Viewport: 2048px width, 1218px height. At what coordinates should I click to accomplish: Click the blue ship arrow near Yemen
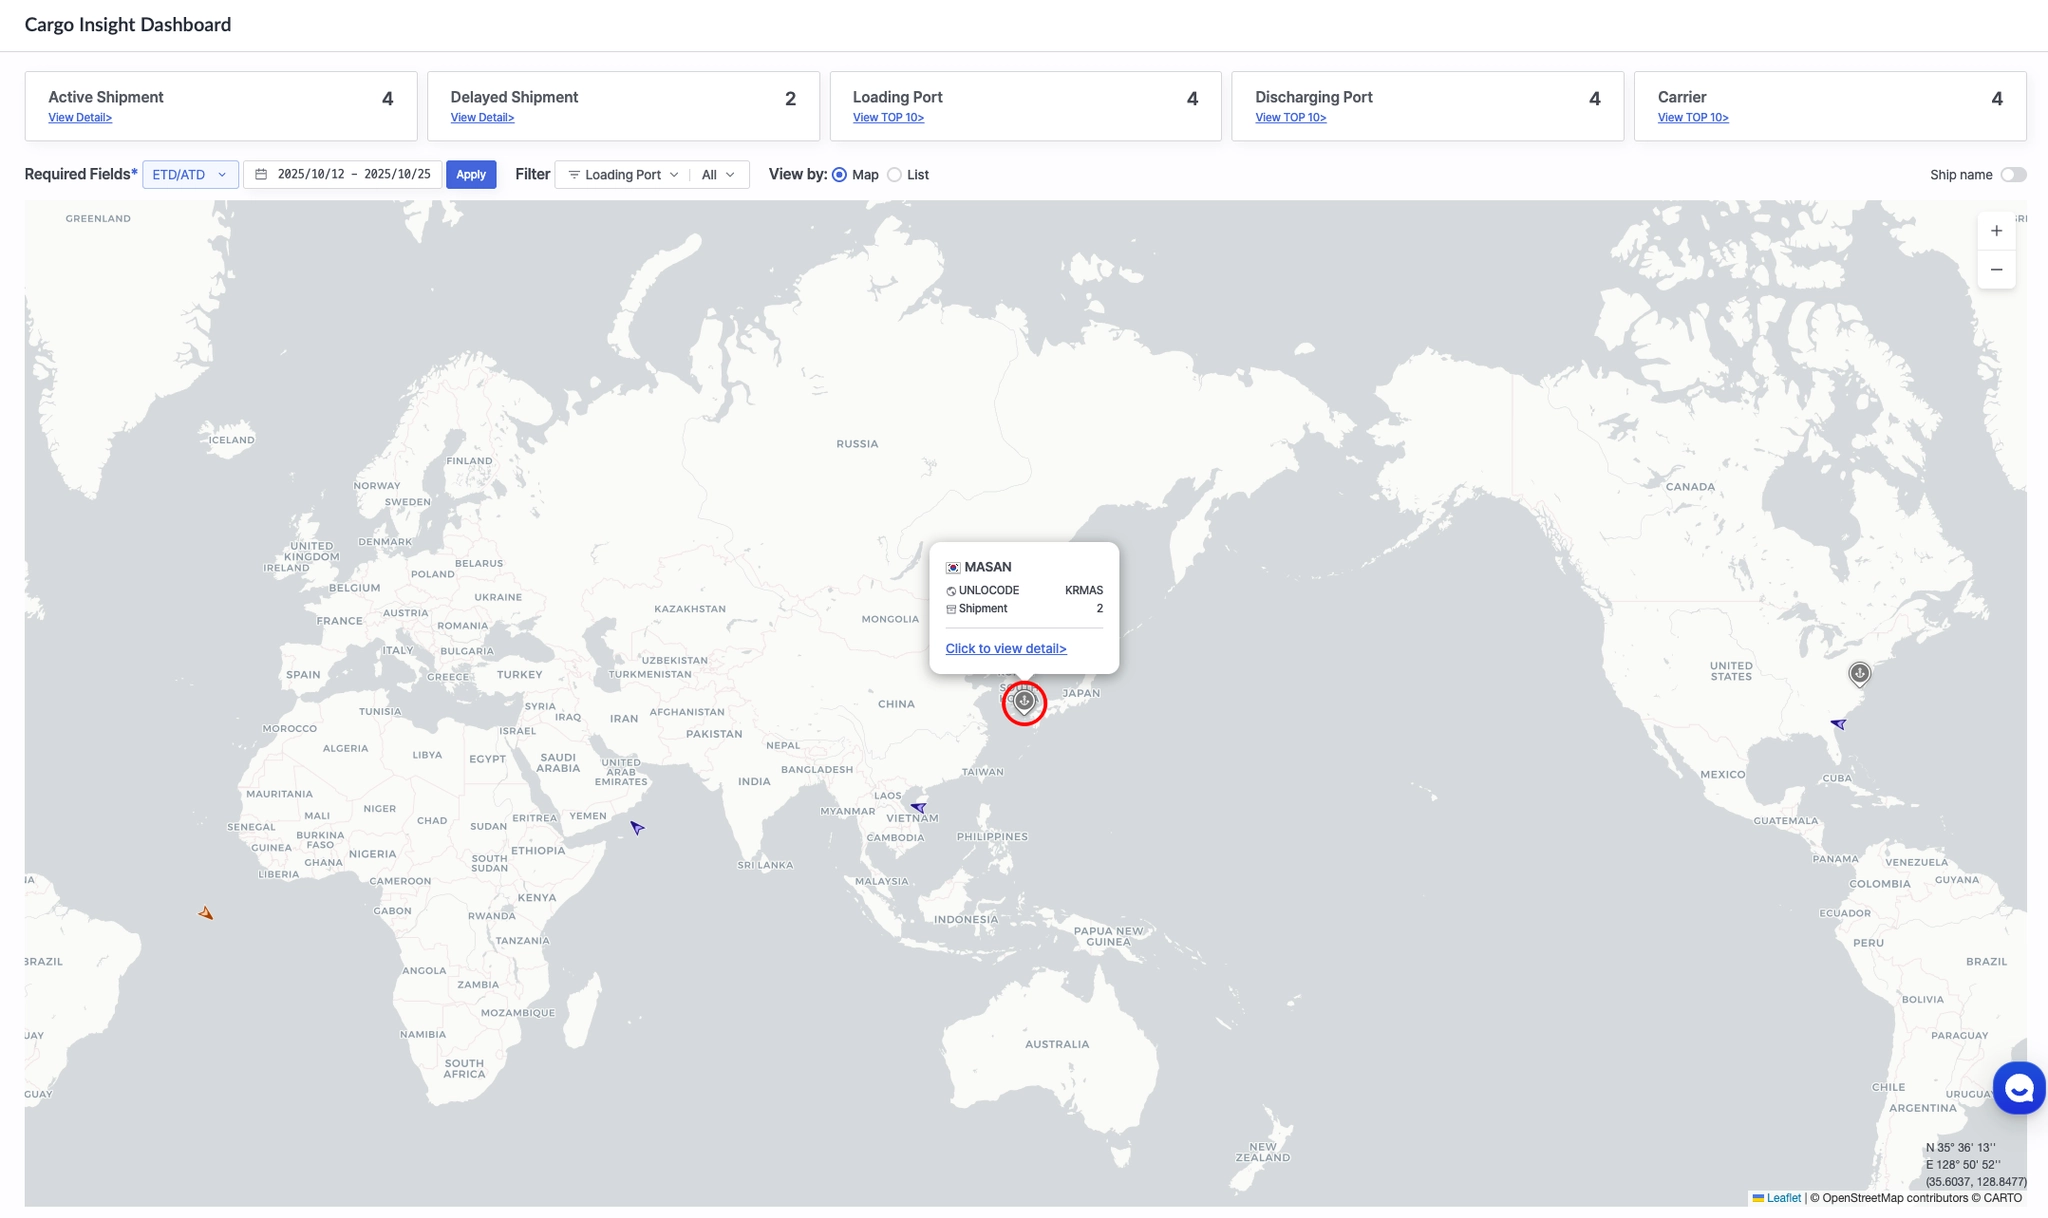pos(637,827)
